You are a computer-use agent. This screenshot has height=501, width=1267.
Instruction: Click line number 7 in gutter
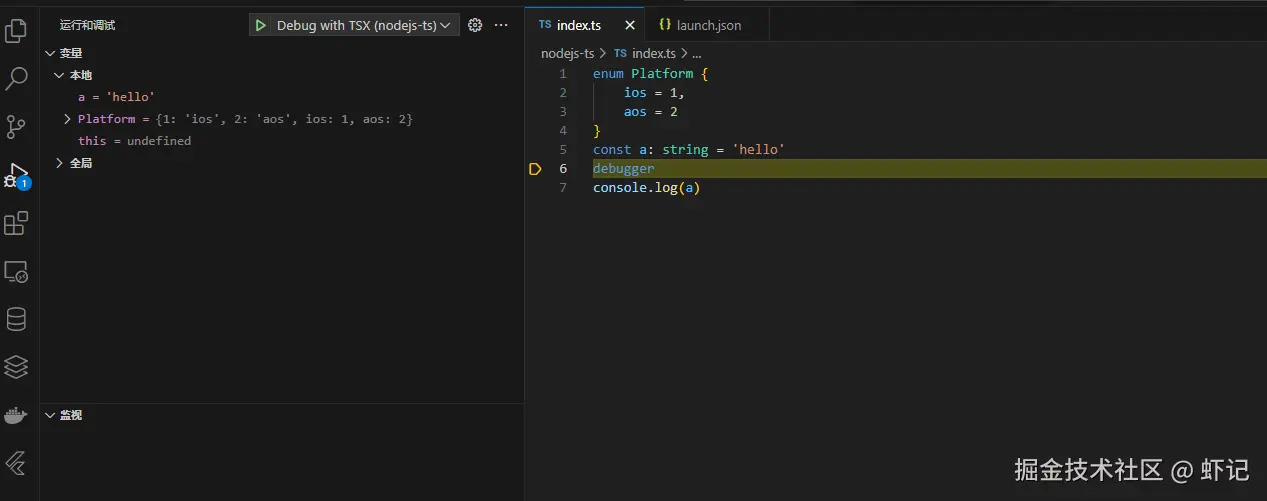point(563,188)
